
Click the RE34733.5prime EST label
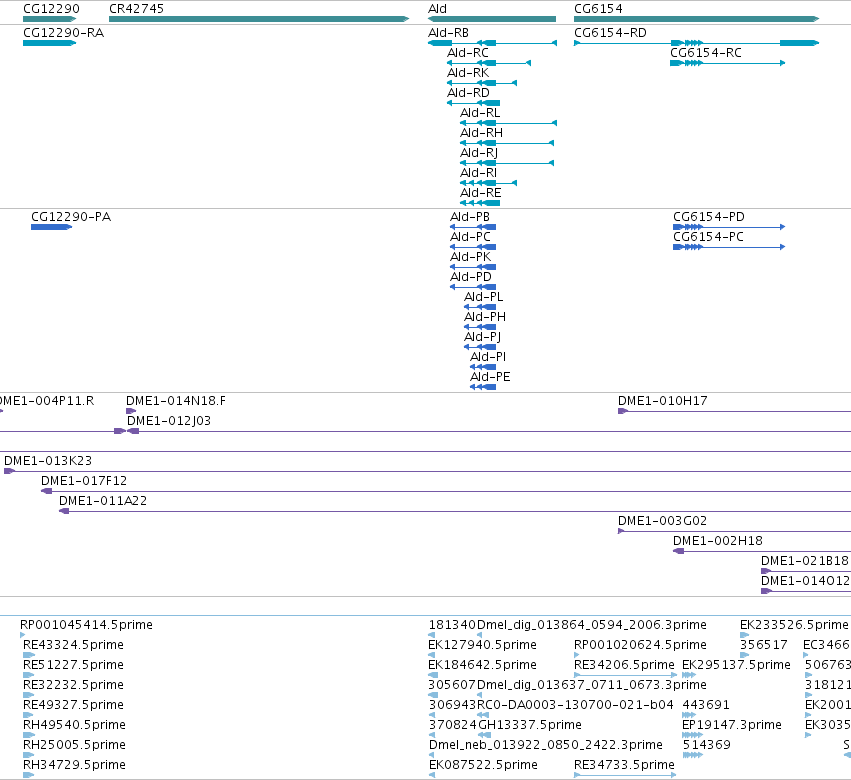(624, 765)
